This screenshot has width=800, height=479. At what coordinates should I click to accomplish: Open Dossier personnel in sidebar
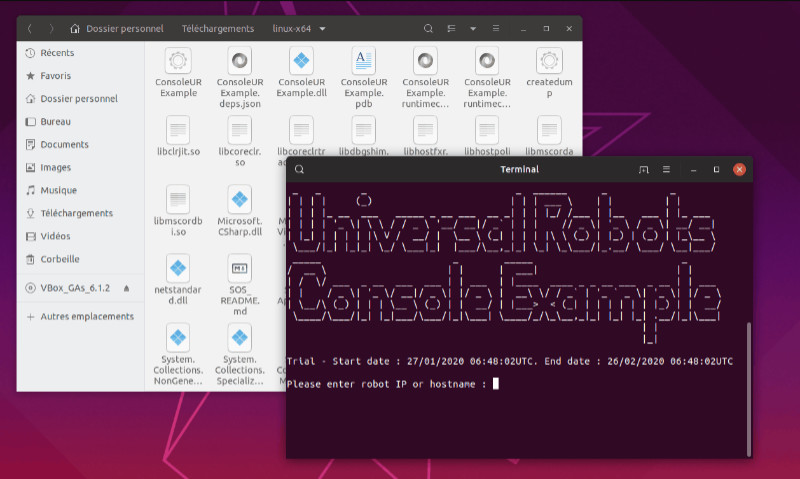(x=81, y=99)
